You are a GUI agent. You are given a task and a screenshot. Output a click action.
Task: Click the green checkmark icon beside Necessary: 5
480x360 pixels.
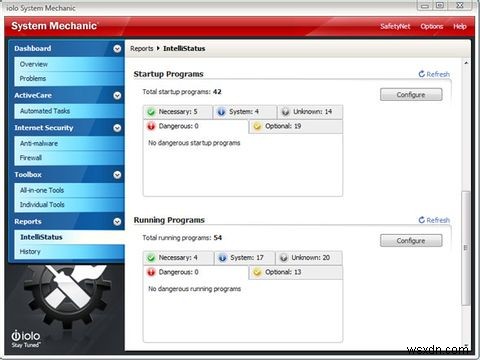coord(151,112)
